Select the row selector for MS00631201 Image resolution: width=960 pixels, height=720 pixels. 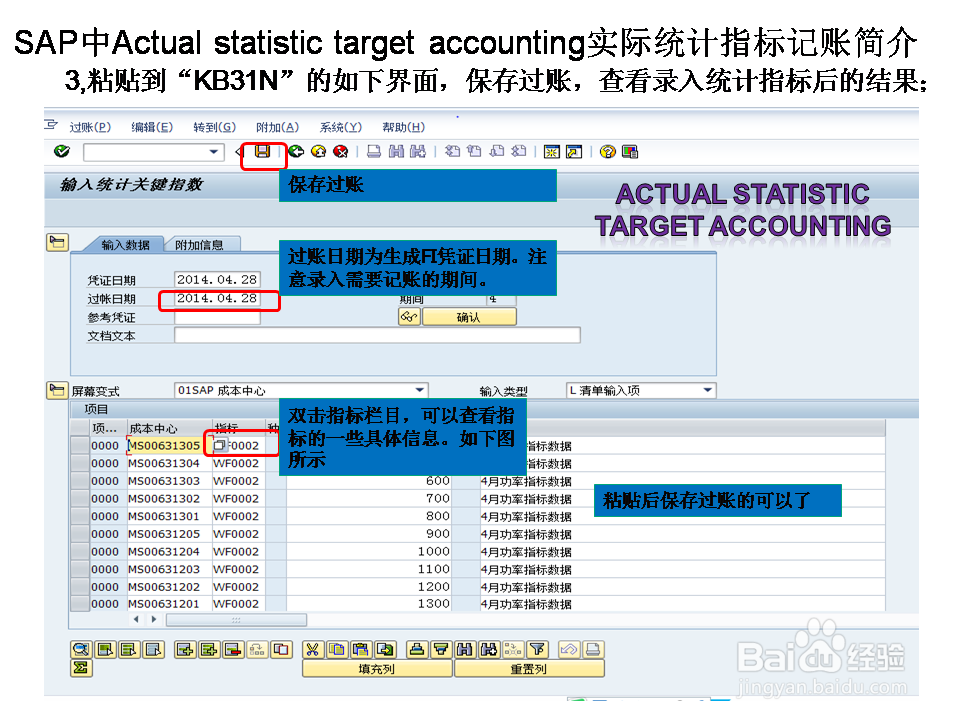(80, 604)
